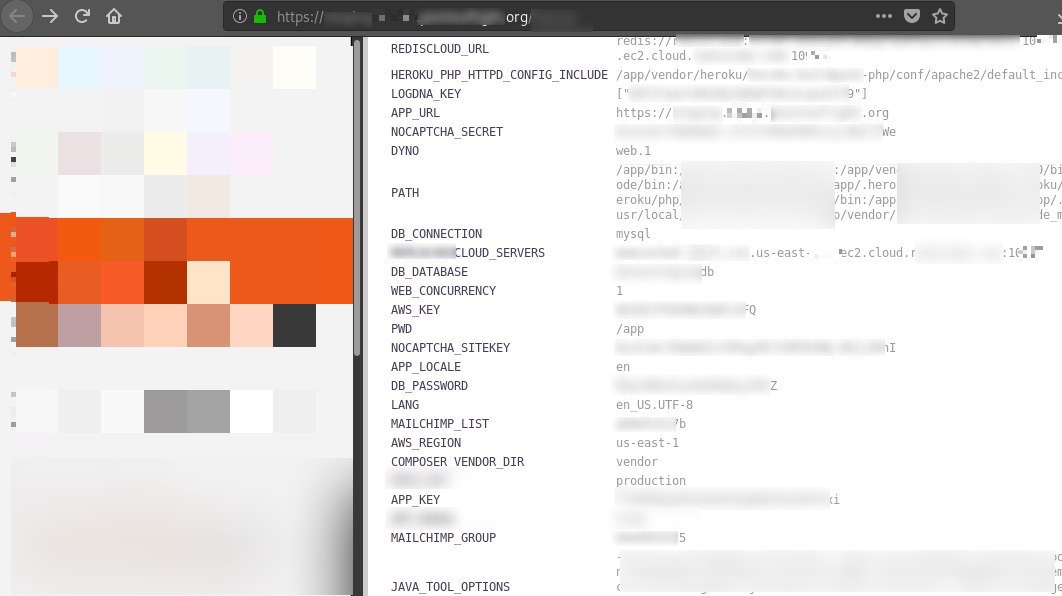Click the web.1 value
Viewport: 1062px width, 596px height.
click(x=633, y=150)
